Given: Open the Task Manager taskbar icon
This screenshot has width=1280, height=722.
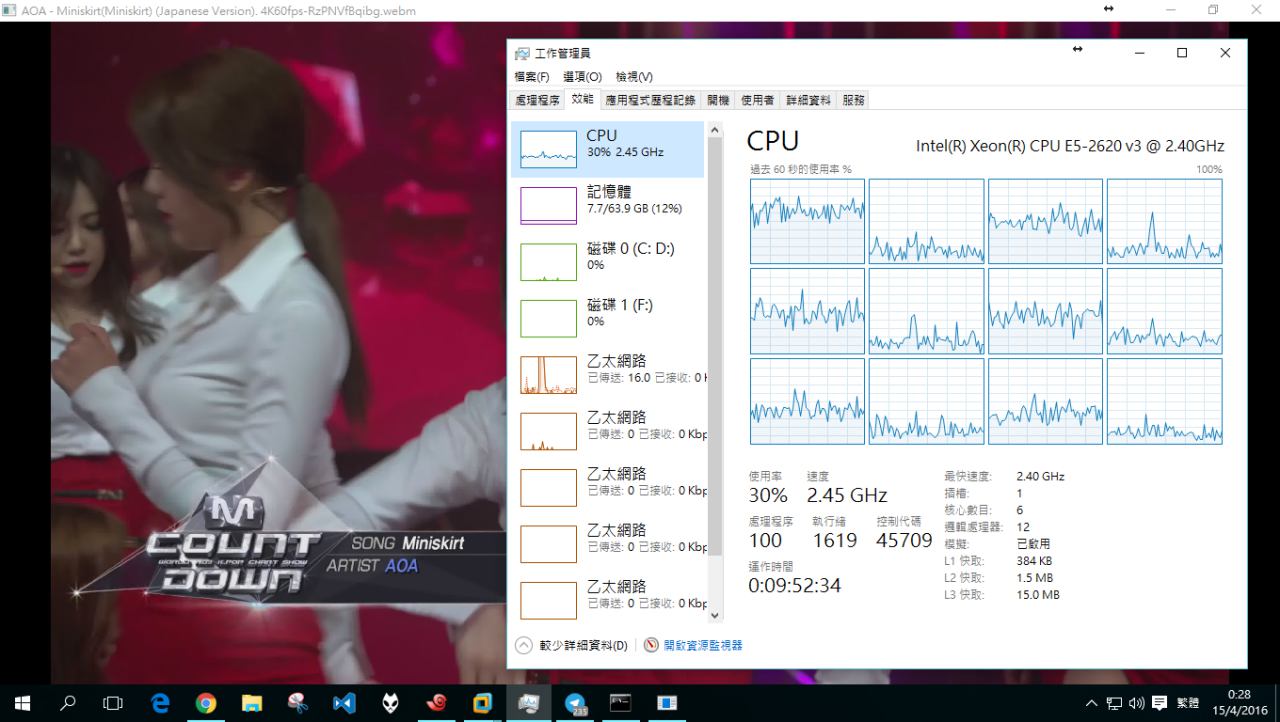Looking at the screenshot, I should [x=528, y=703].
